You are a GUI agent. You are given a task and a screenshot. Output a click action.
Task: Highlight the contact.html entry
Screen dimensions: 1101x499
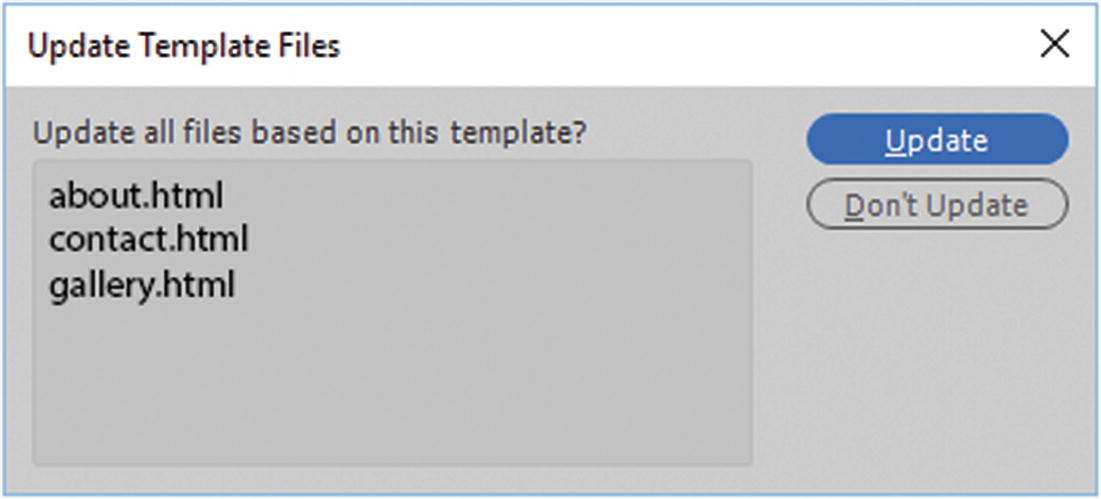point(148,240)
